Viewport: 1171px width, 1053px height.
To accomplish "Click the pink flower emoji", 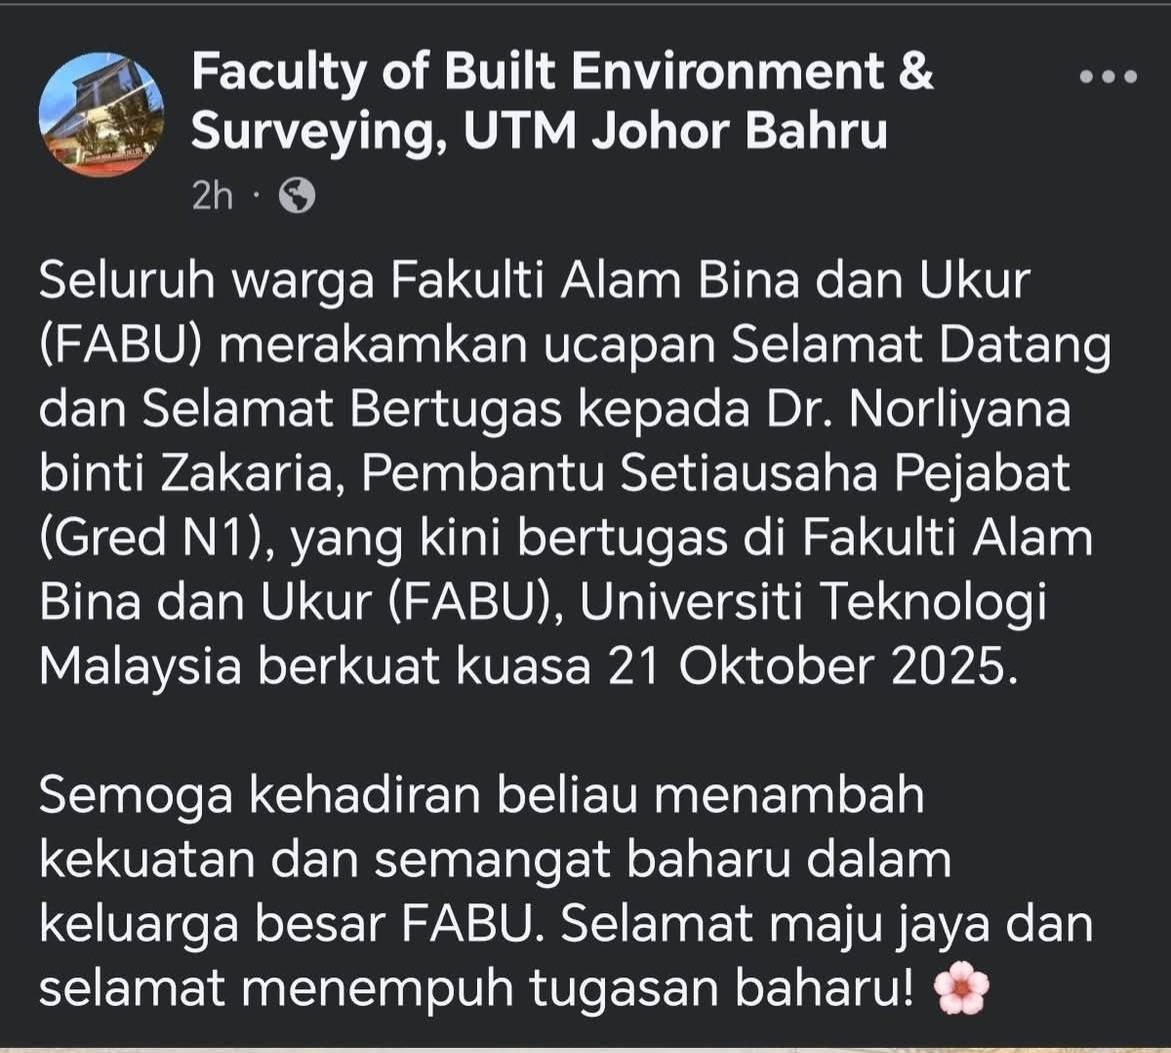I will 960,990.
